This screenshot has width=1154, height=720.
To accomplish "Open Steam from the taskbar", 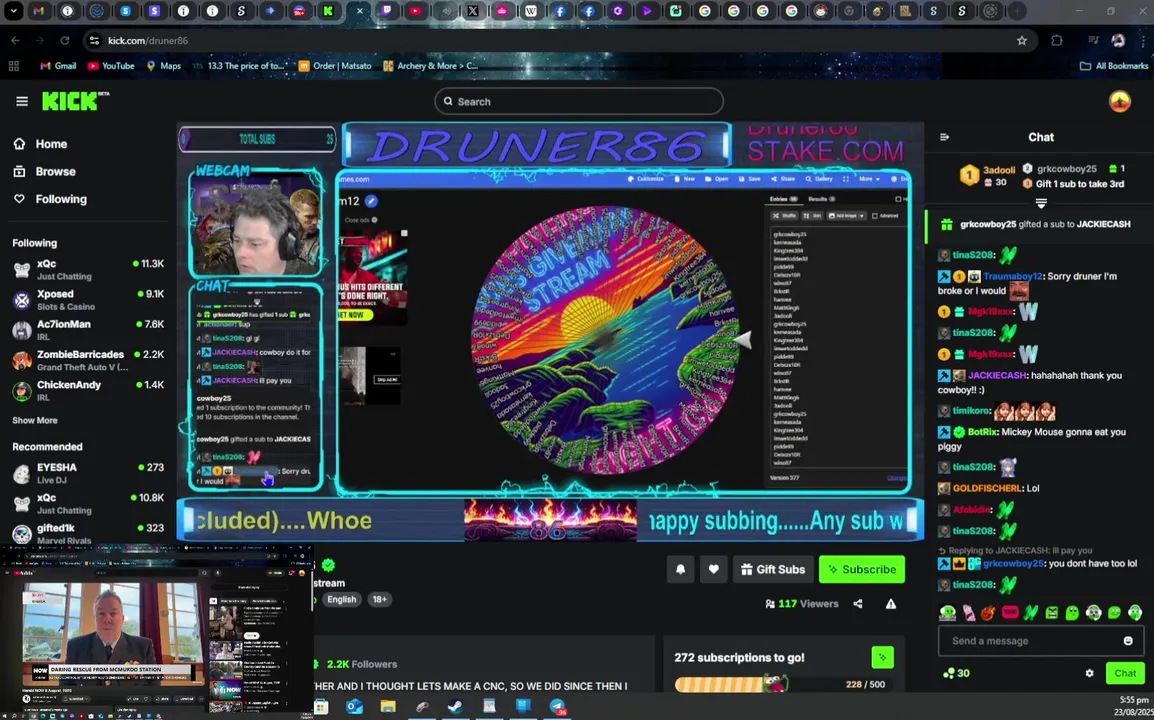I will pyautogui.click(x=456, y=707).
